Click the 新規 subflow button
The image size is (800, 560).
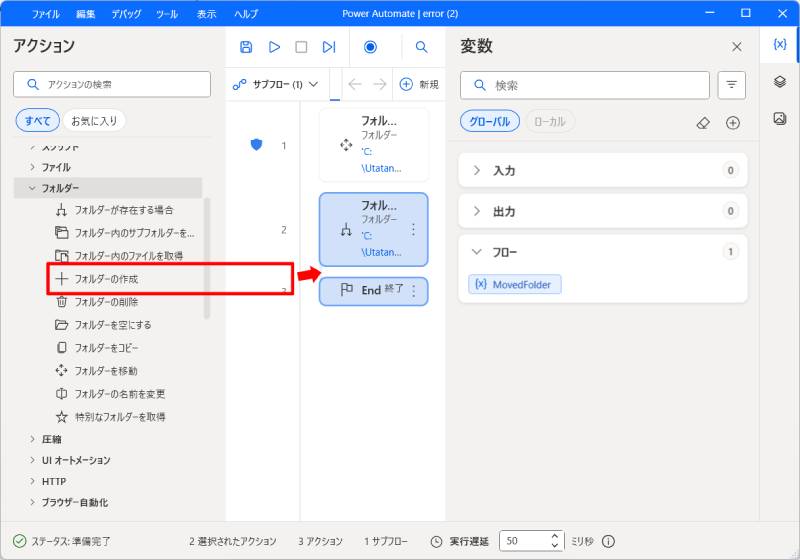[419, 84]
